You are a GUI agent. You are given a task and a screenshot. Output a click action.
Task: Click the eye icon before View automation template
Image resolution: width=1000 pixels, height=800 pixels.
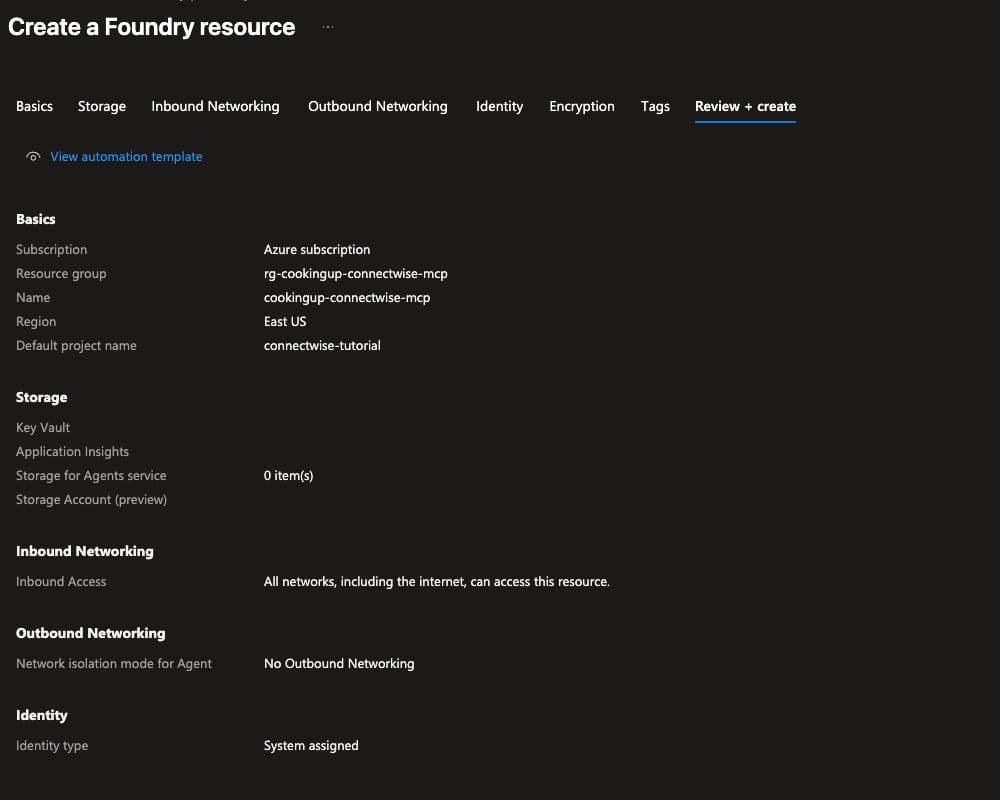click(33, 156)
